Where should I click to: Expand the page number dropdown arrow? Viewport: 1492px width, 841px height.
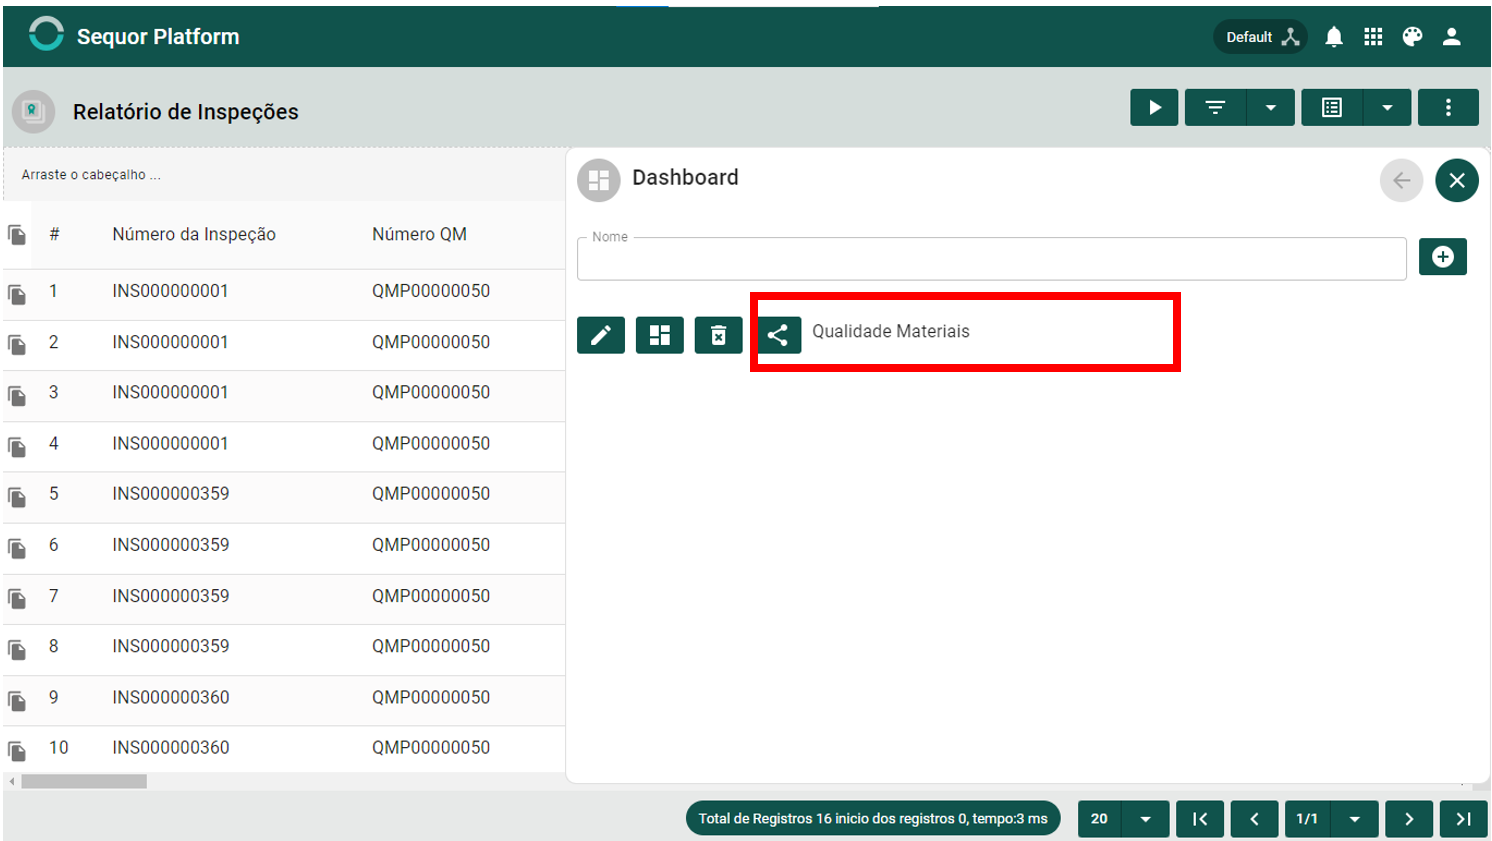(x=1355, y=818)
